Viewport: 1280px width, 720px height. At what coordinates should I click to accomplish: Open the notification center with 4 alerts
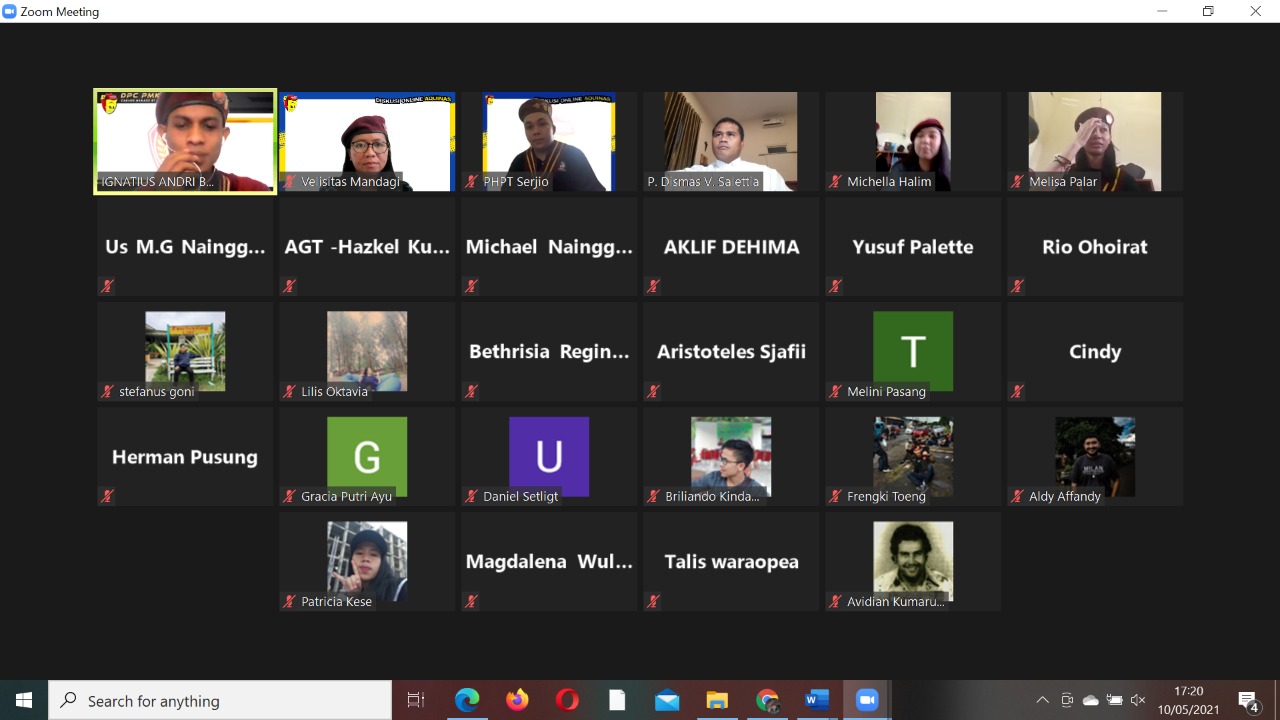1248,701
